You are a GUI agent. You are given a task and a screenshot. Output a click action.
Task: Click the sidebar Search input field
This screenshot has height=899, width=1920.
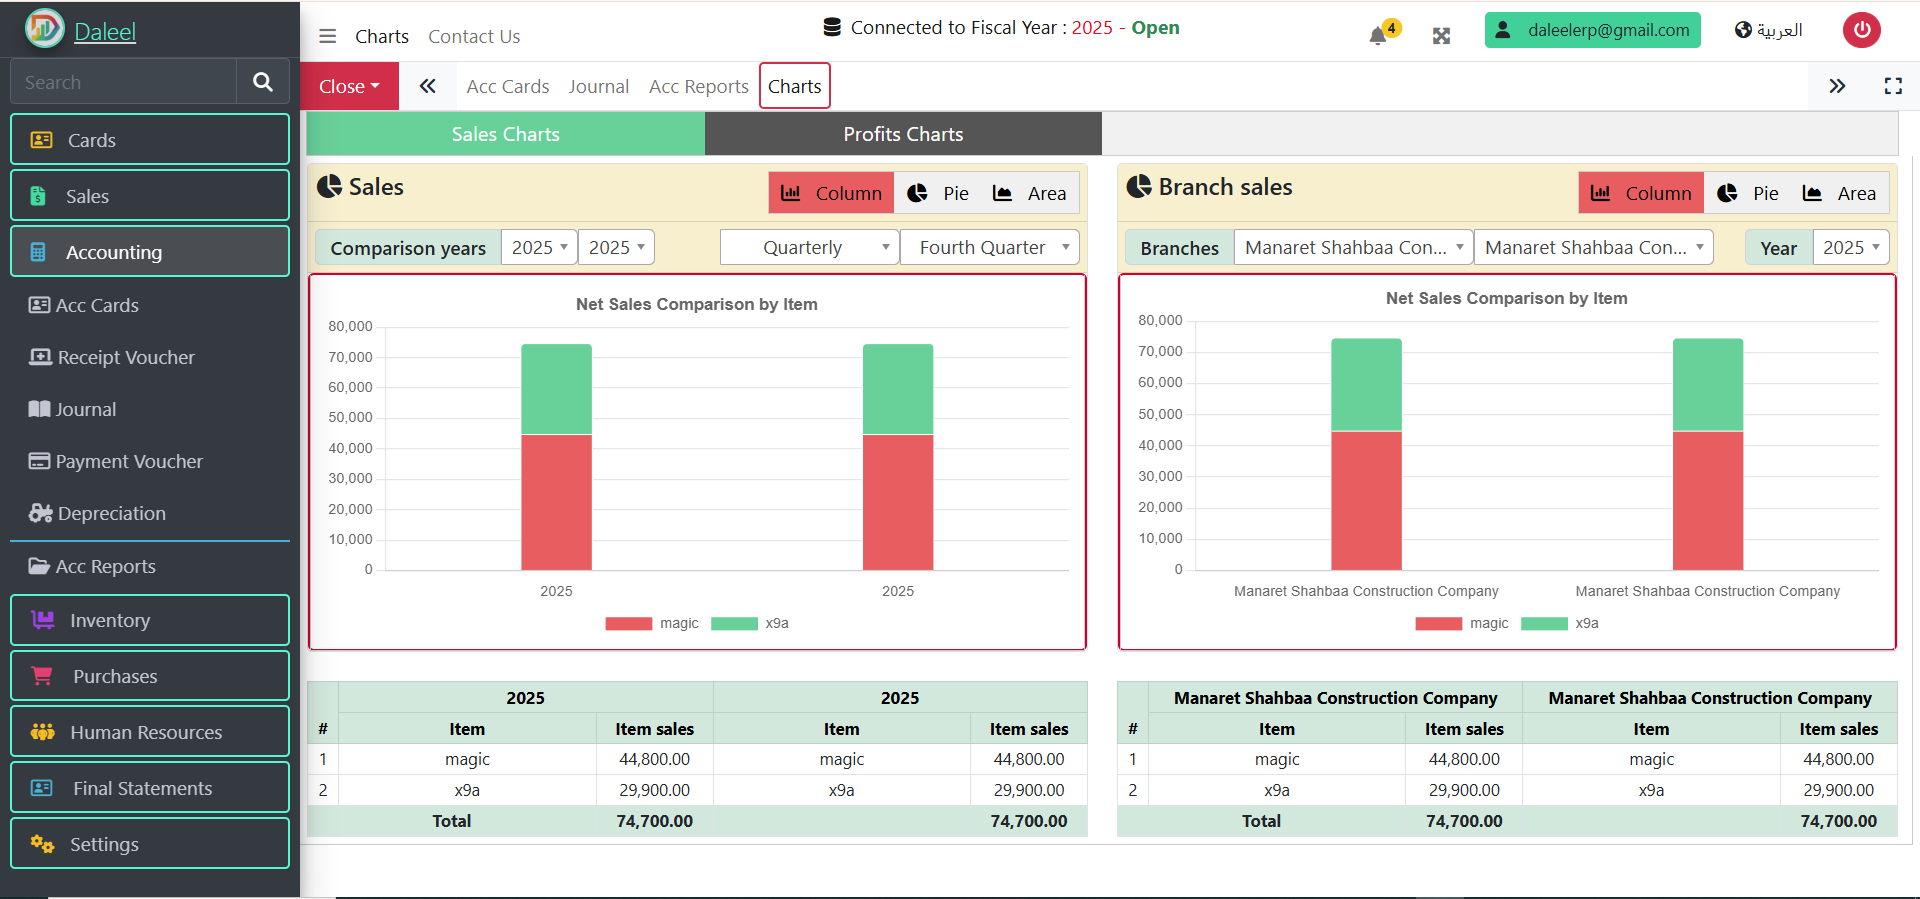(123, 82)
